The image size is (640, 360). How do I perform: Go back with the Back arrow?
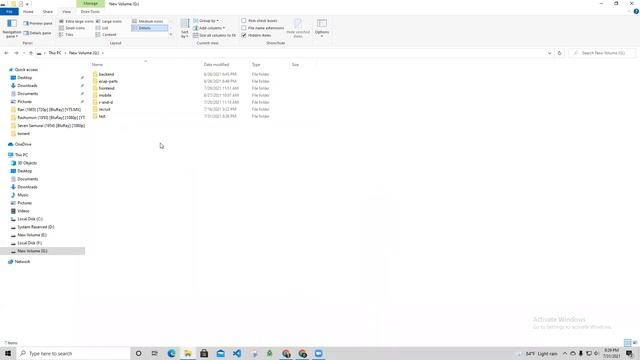click(x=6, y=53)
